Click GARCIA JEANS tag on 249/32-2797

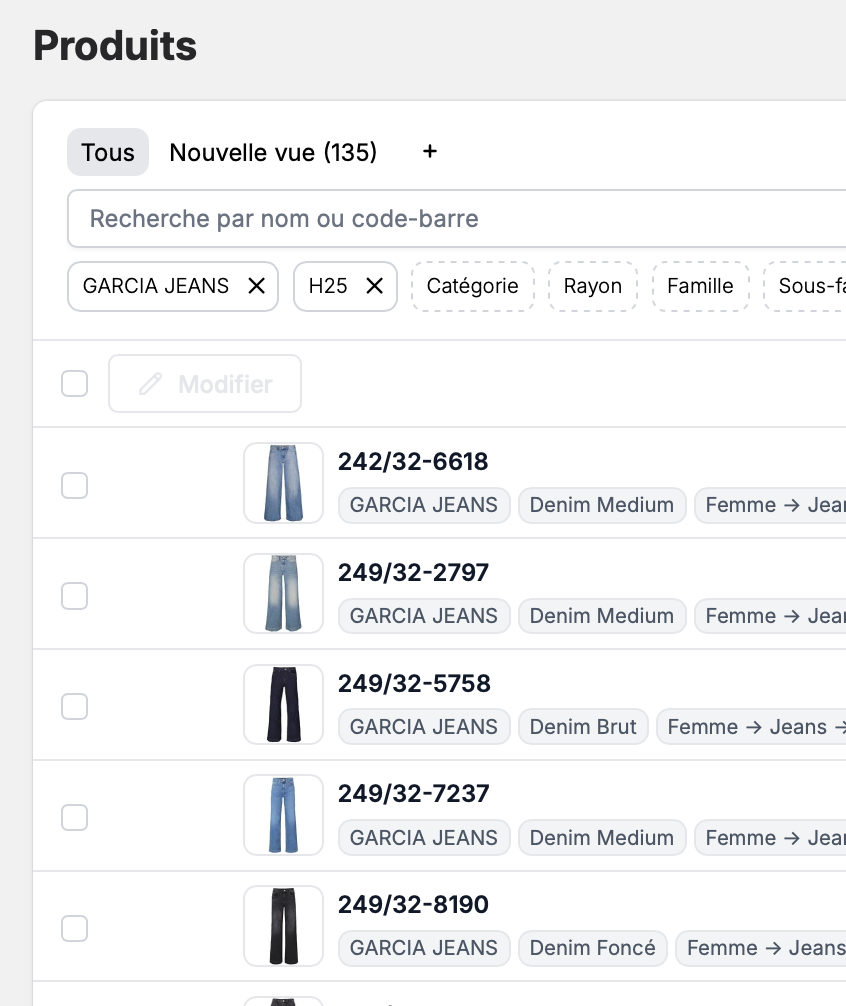coord(424,616)
